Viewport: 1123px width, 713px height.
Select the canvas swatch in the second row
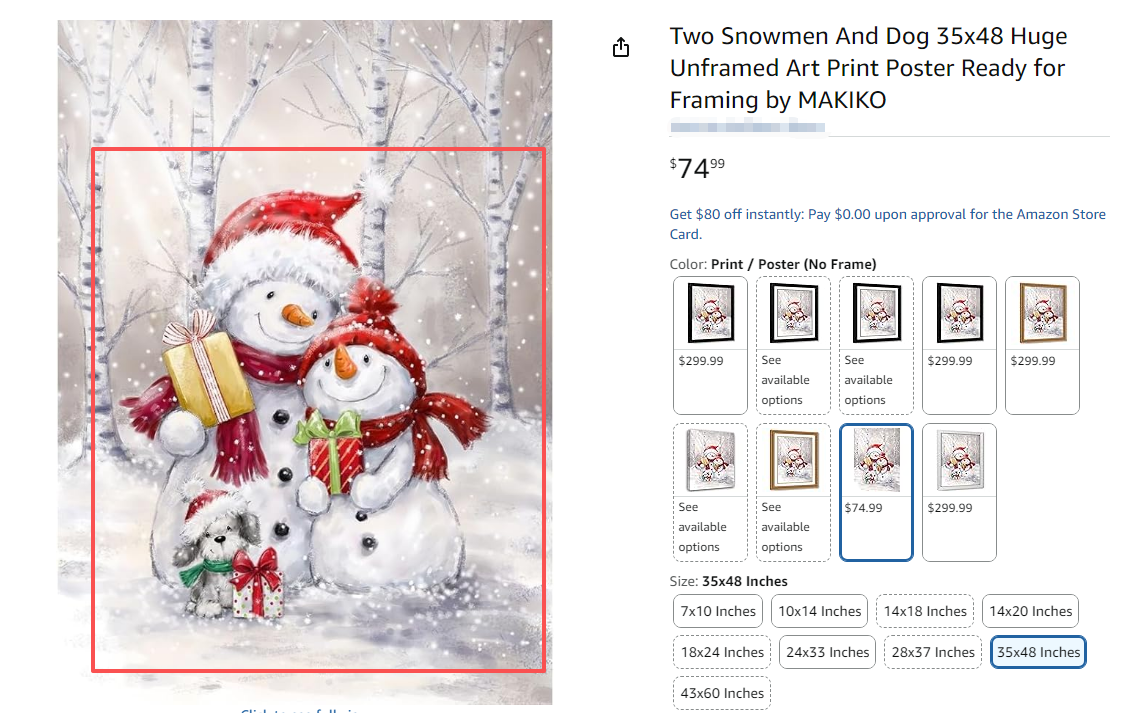pos(710,492)
